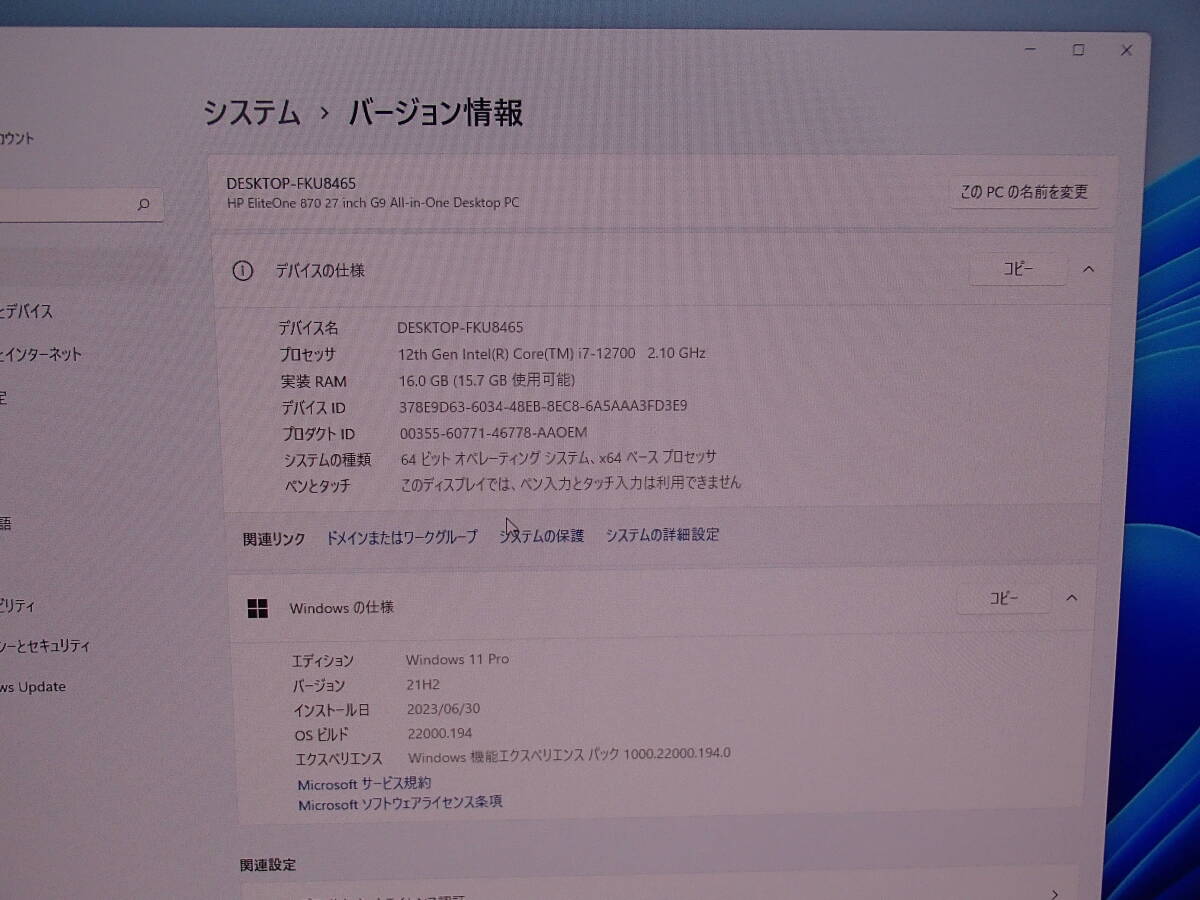Click HP EliteOne 870 model name text
The width and height of the screenshot is (1200, 900).
coord(373,203)
